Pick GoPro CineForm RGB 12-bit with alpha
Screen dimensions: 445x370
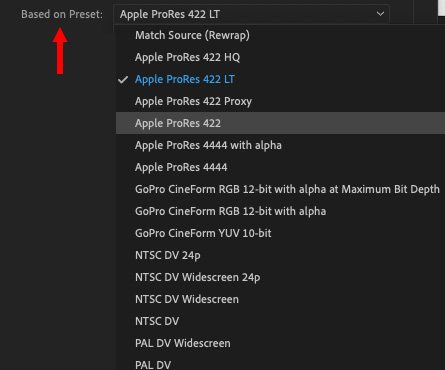click(x=280, y=211)
